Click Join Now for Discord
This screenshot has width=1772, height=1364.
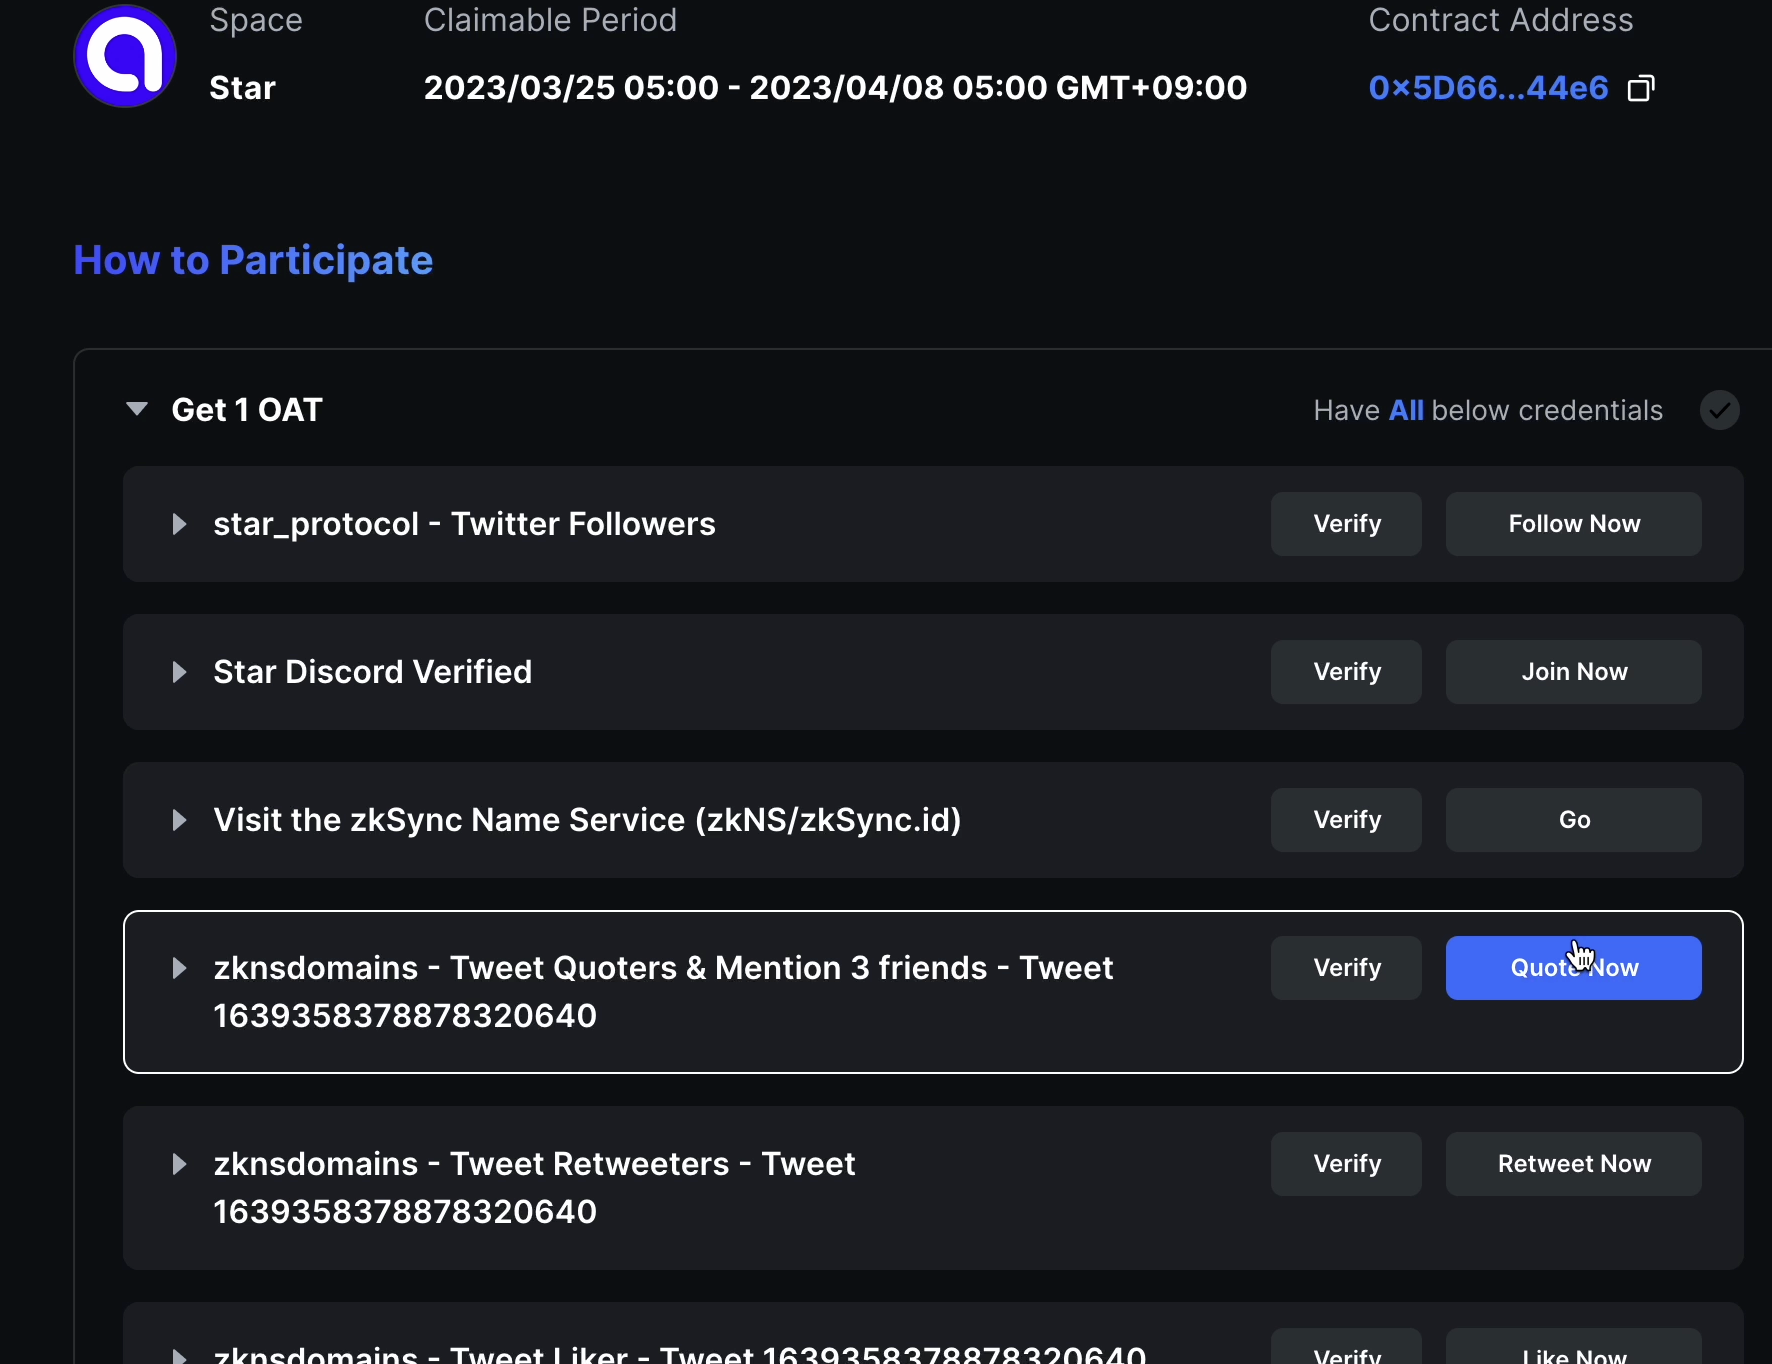1574,672
